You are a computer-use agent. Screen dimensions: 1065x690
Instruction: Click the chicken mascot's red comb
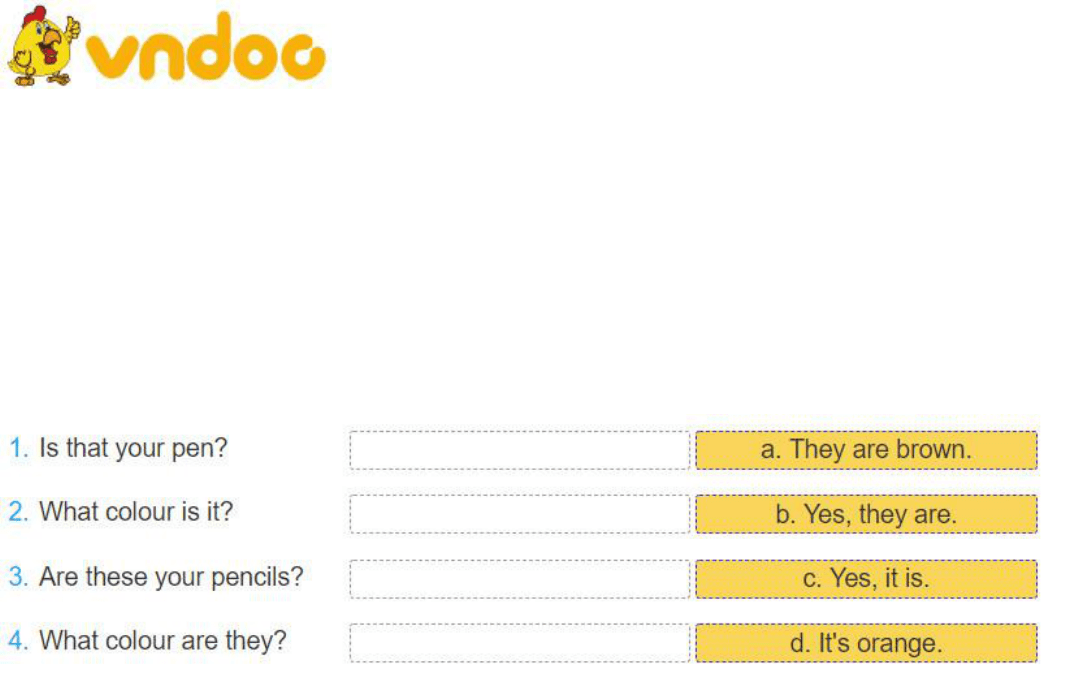[34, 17]
